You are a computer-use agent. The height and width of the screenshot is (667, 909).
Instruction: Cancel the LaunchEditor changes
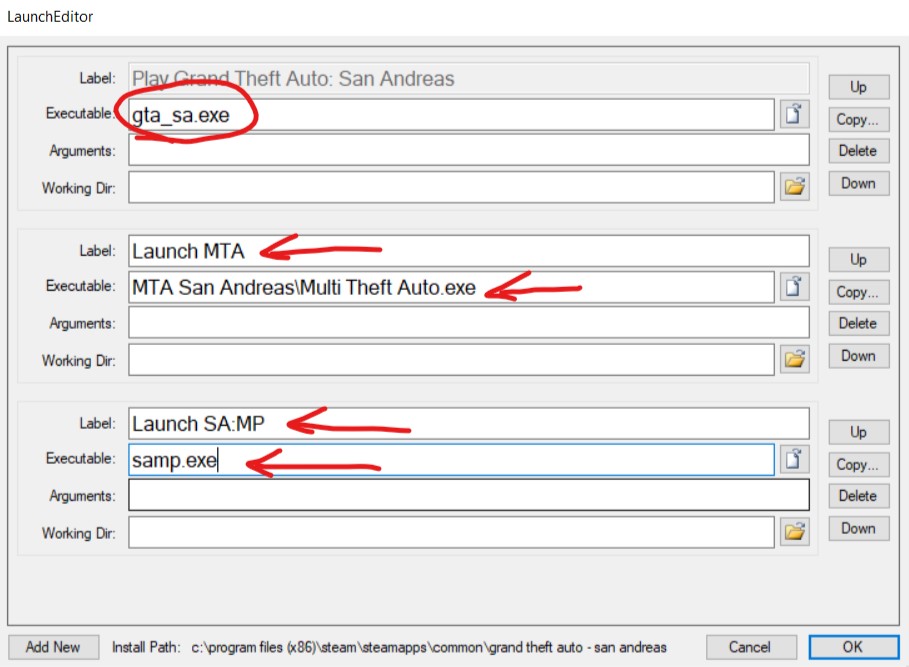coord(751,647)
